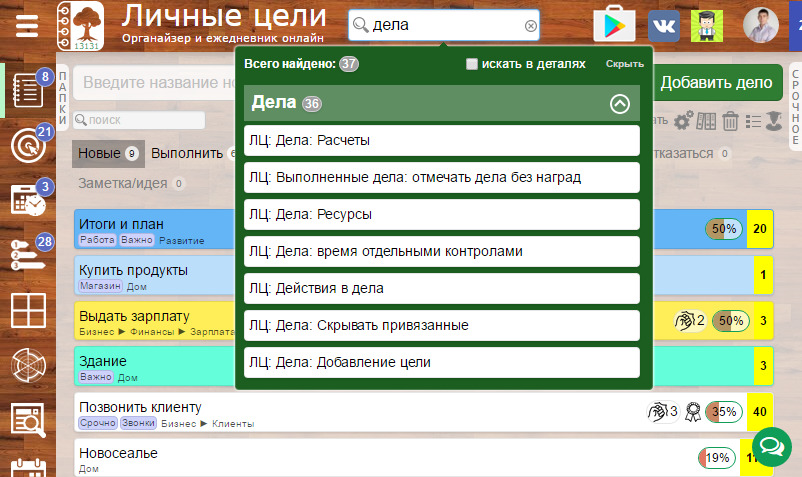Open the Новоселье task
The image size is (802, 477).
pos(118,453)
